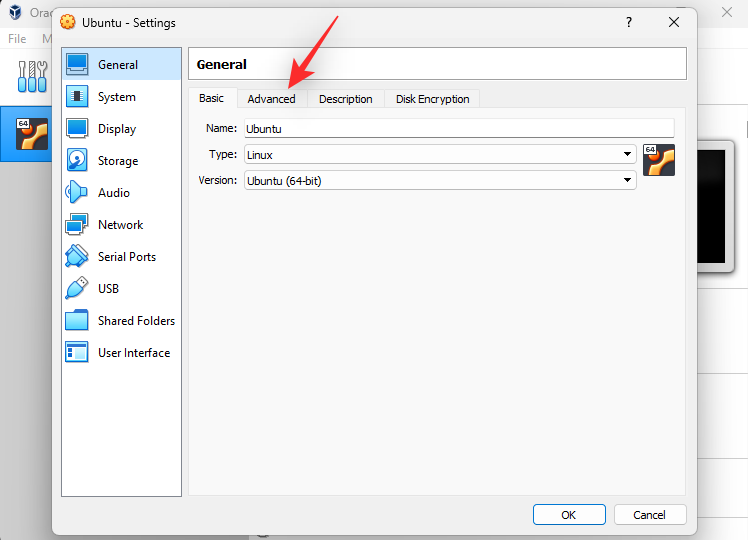Click the help question mark button

[x=629, y=21]
